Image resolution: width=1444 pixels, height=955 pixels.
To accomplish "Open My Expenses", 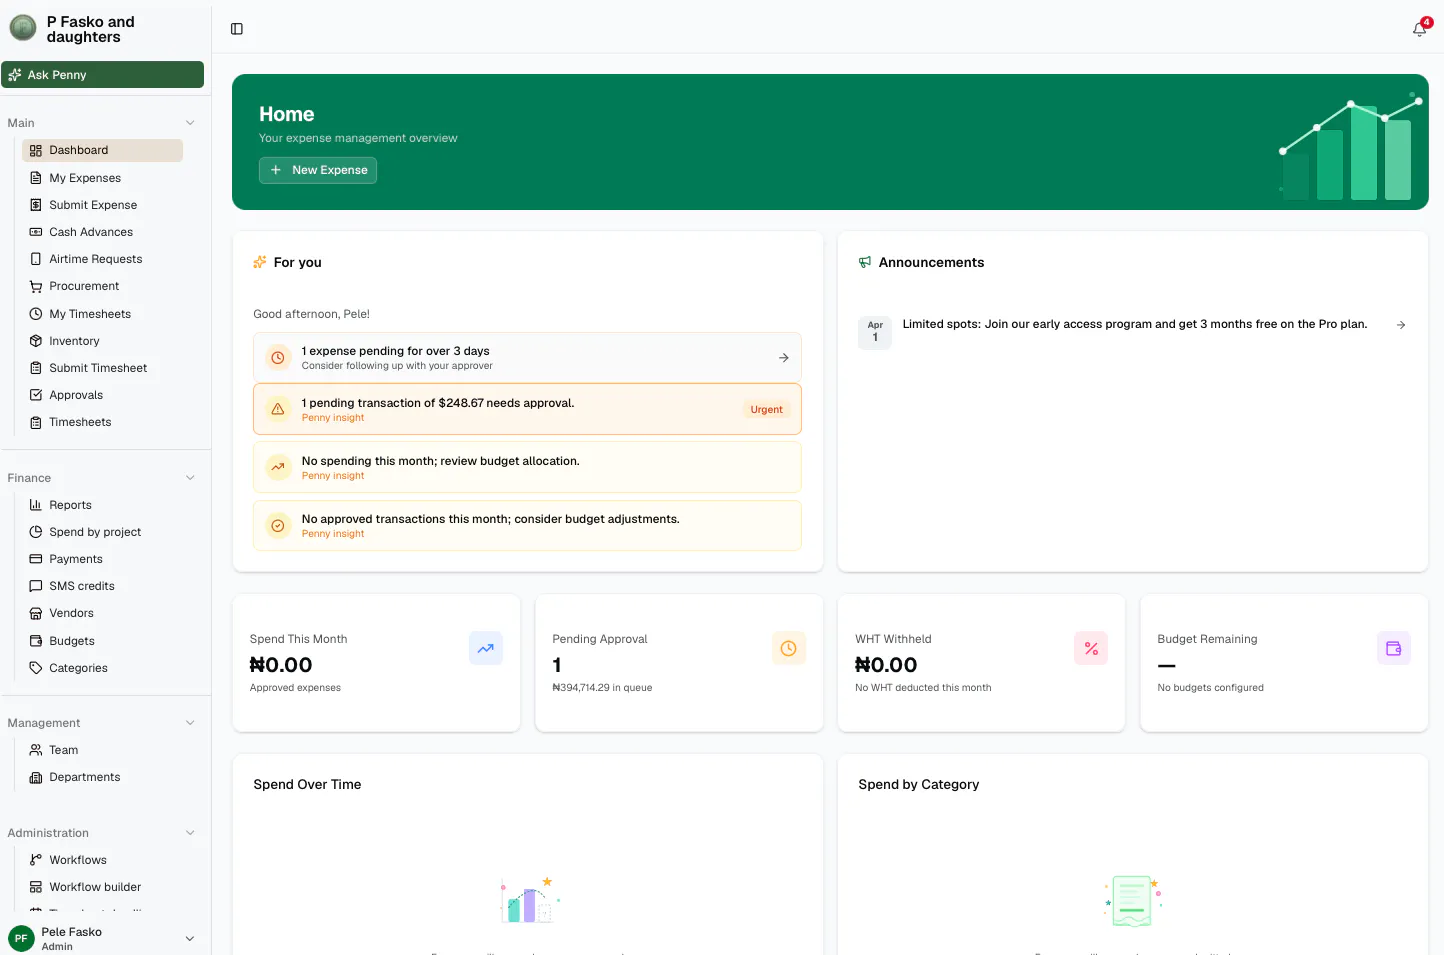I will (x=102, y=178).
